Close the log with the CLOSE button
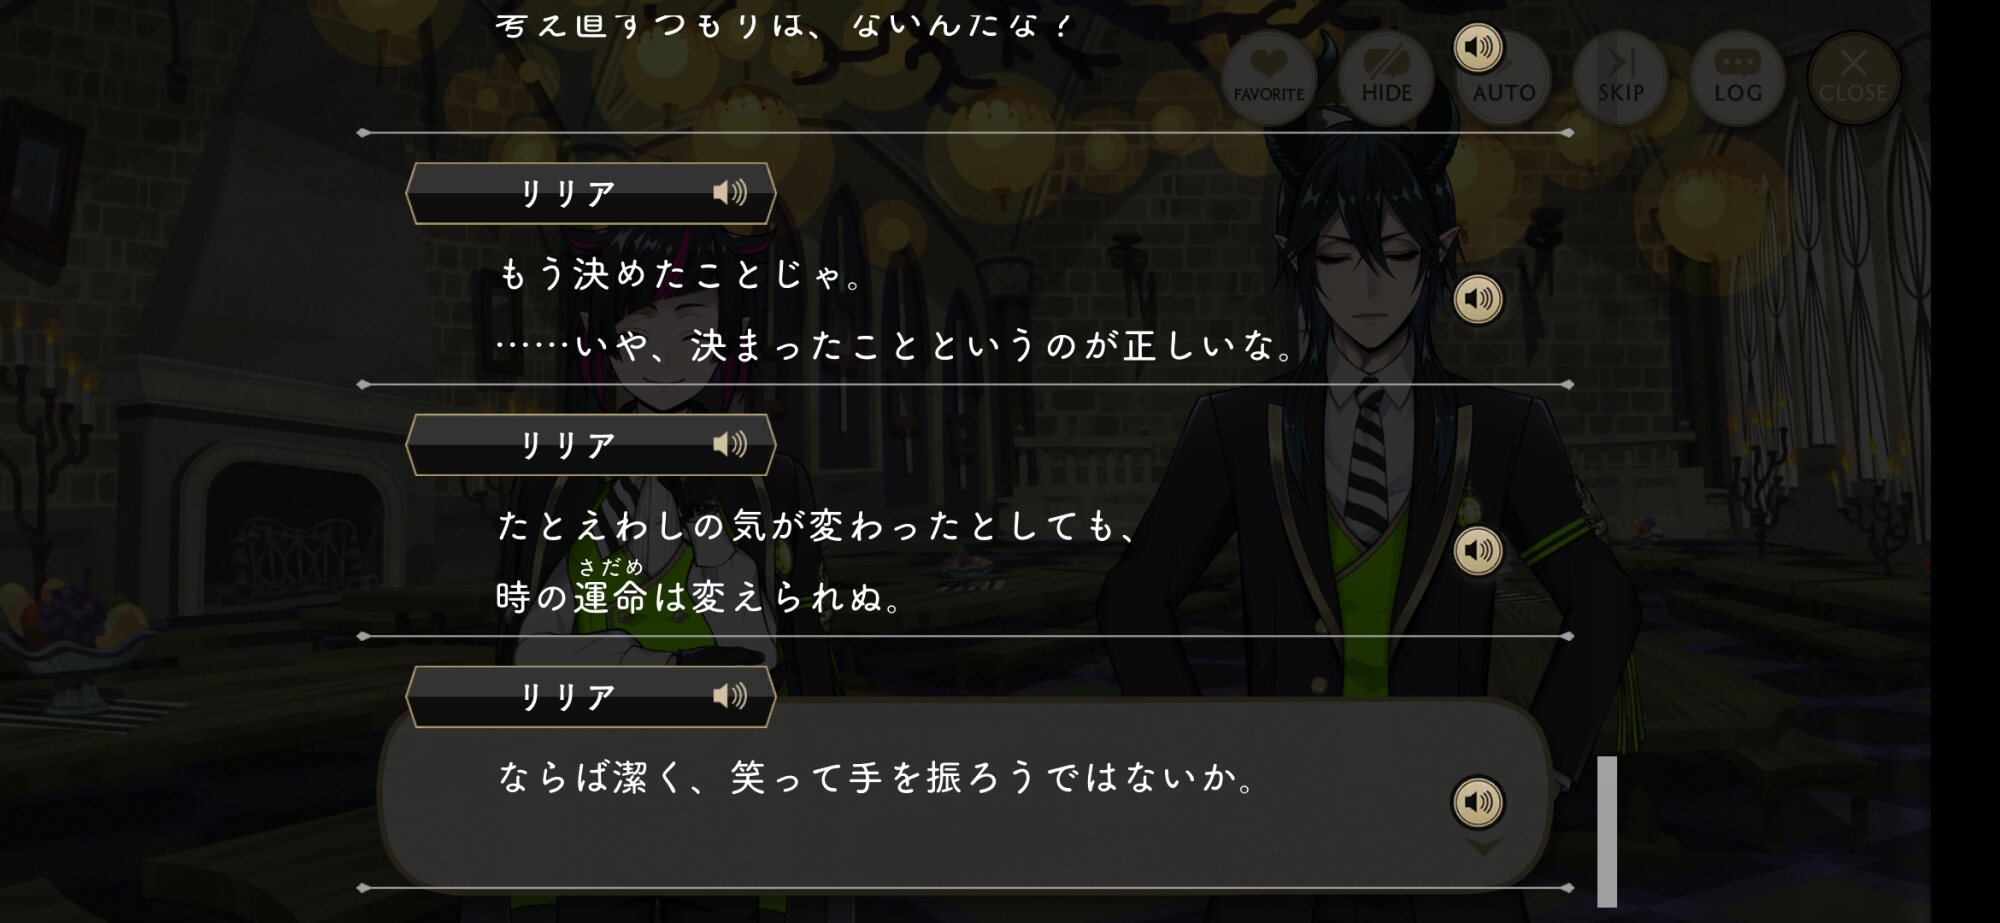This screenshot has height=923, width=2000. pos(1853,78)
